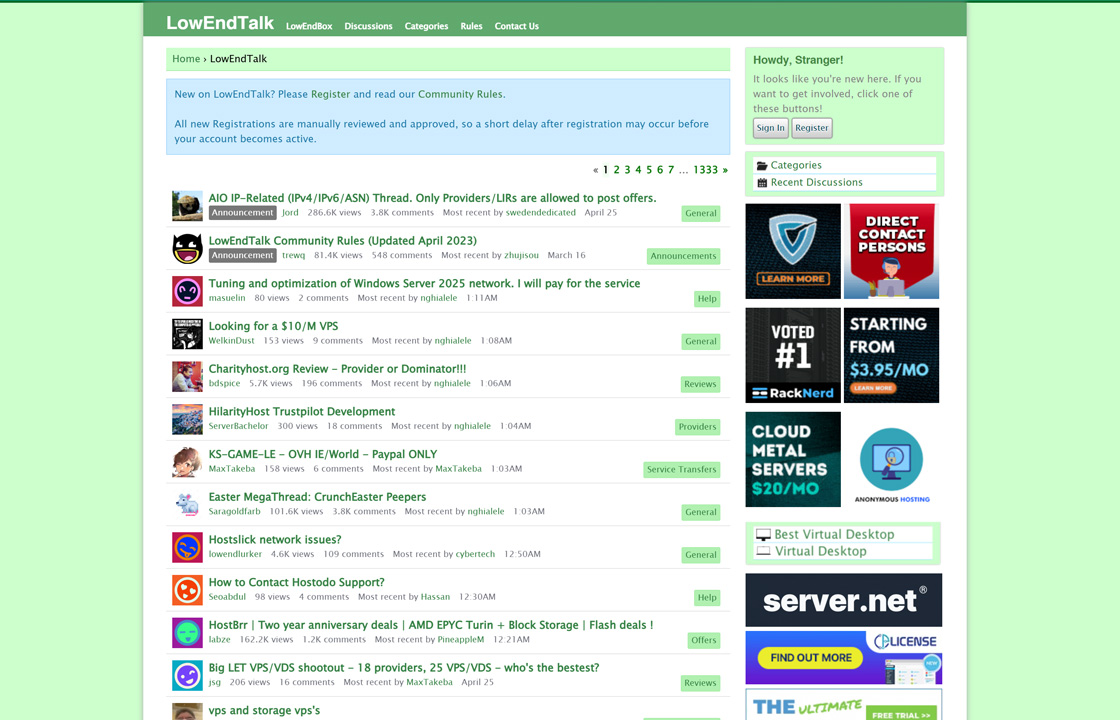Open labze's avatar on HostBrr thread
This screenshot has width=1120, height=720.
click(187, 633)
